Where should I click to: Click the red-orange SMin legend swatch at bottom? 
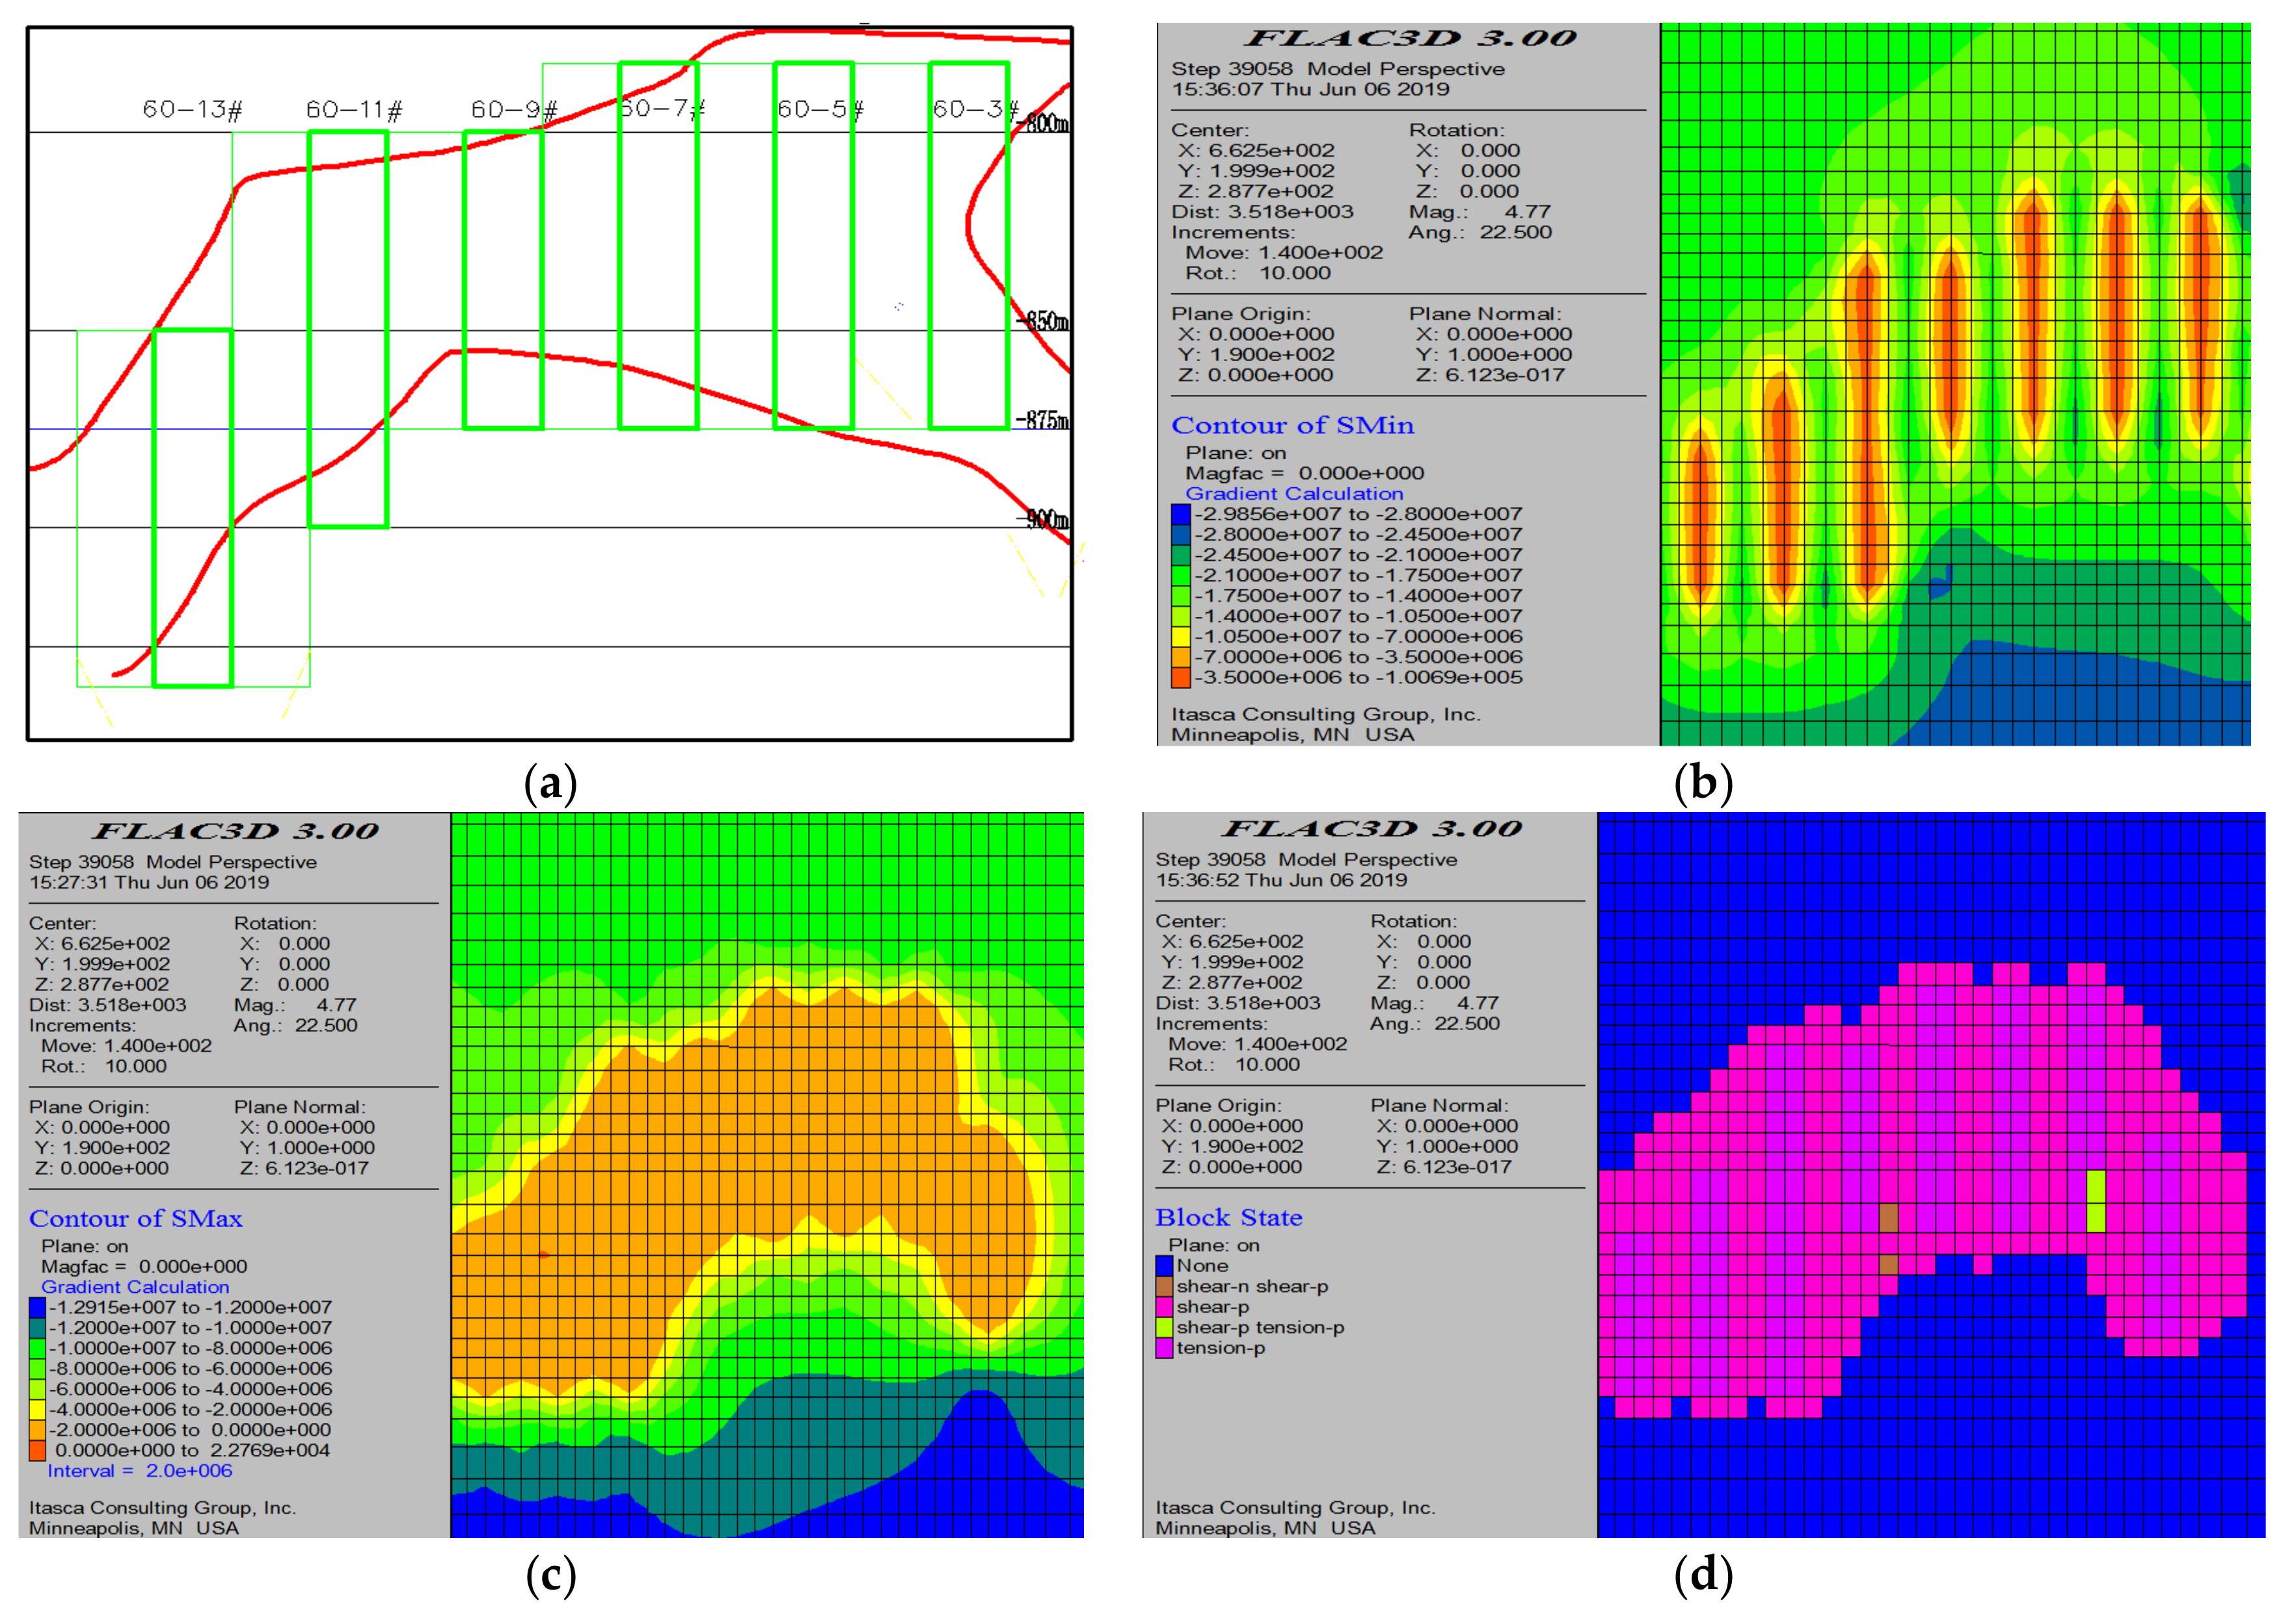[x=1181, y=677]
